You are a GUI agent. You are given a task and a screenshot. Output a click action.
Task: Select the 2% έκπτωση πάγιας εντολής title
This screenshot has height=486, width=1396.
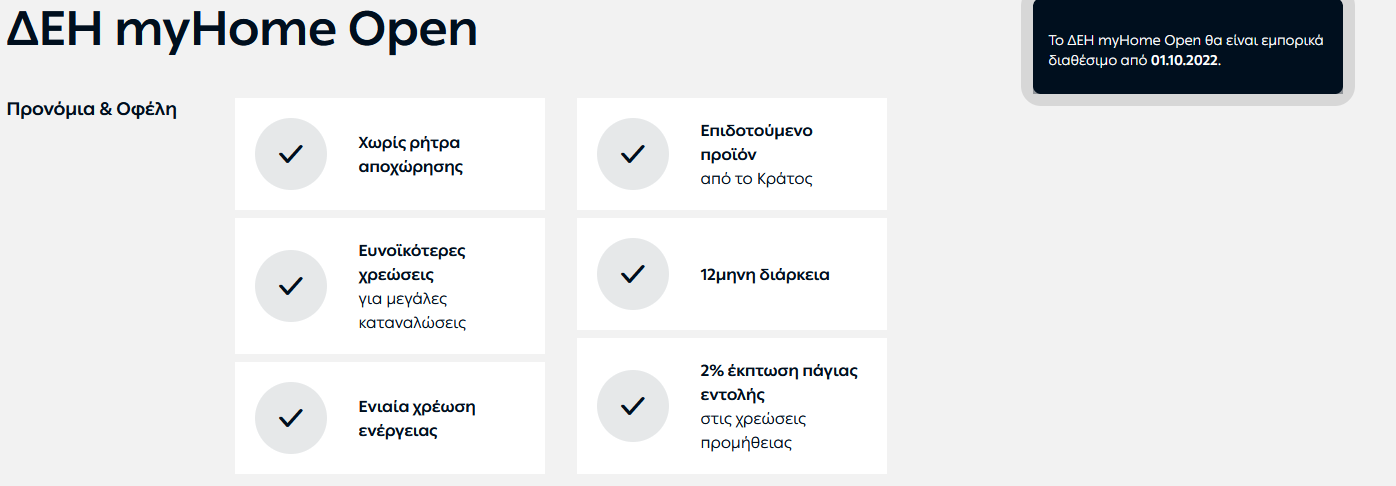(779, 382)
